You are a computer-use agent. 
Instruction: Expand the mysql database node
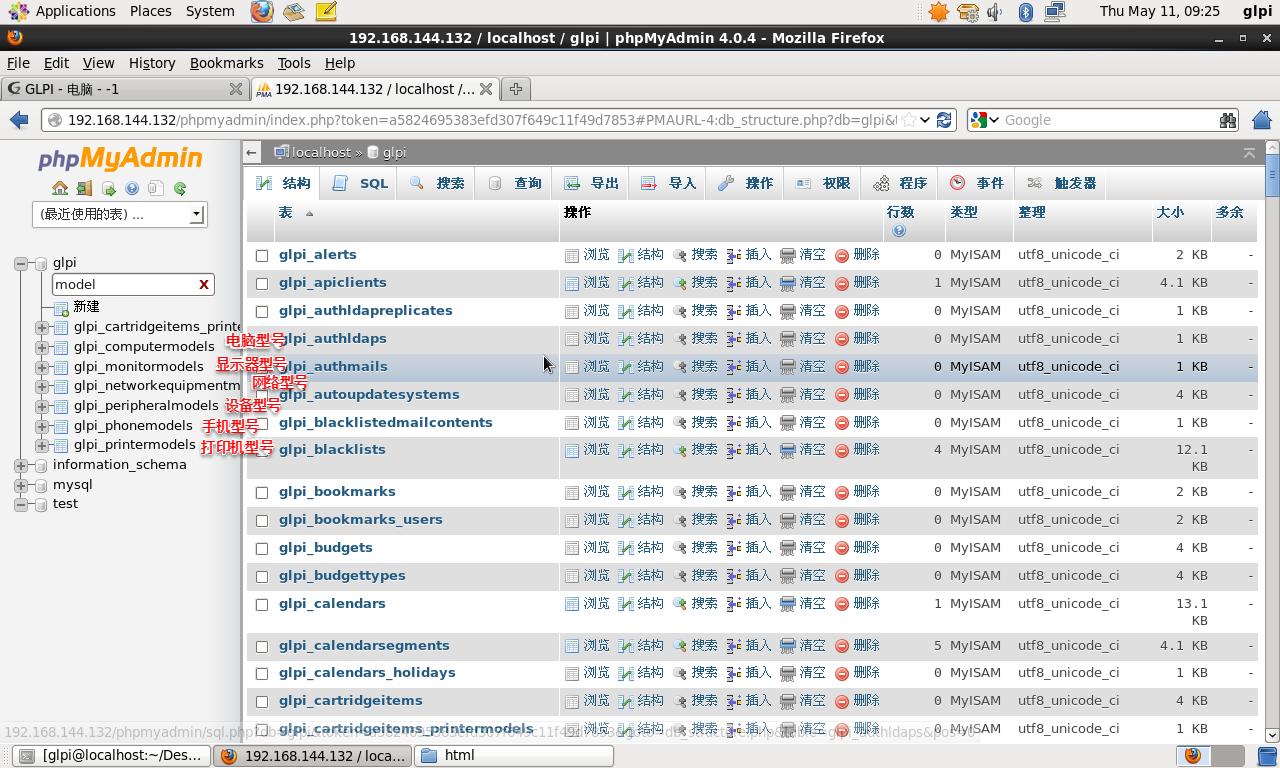pos(20,485)
